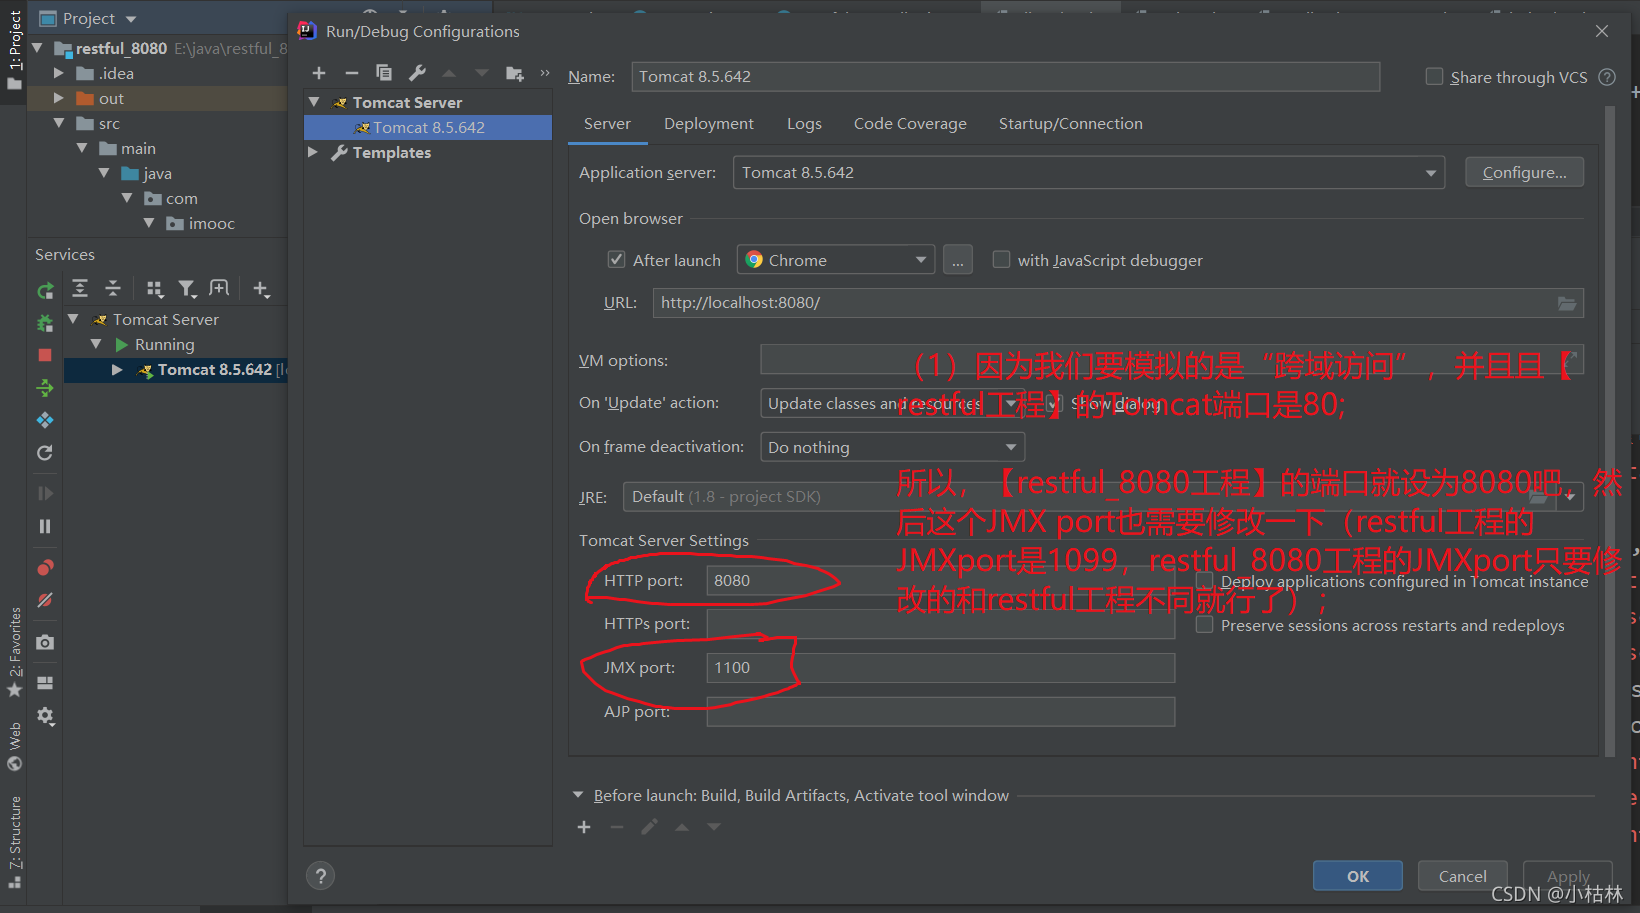The image size is (1640, 913).
Task: Expand out folder in Project tree
Action: (58, 98)
